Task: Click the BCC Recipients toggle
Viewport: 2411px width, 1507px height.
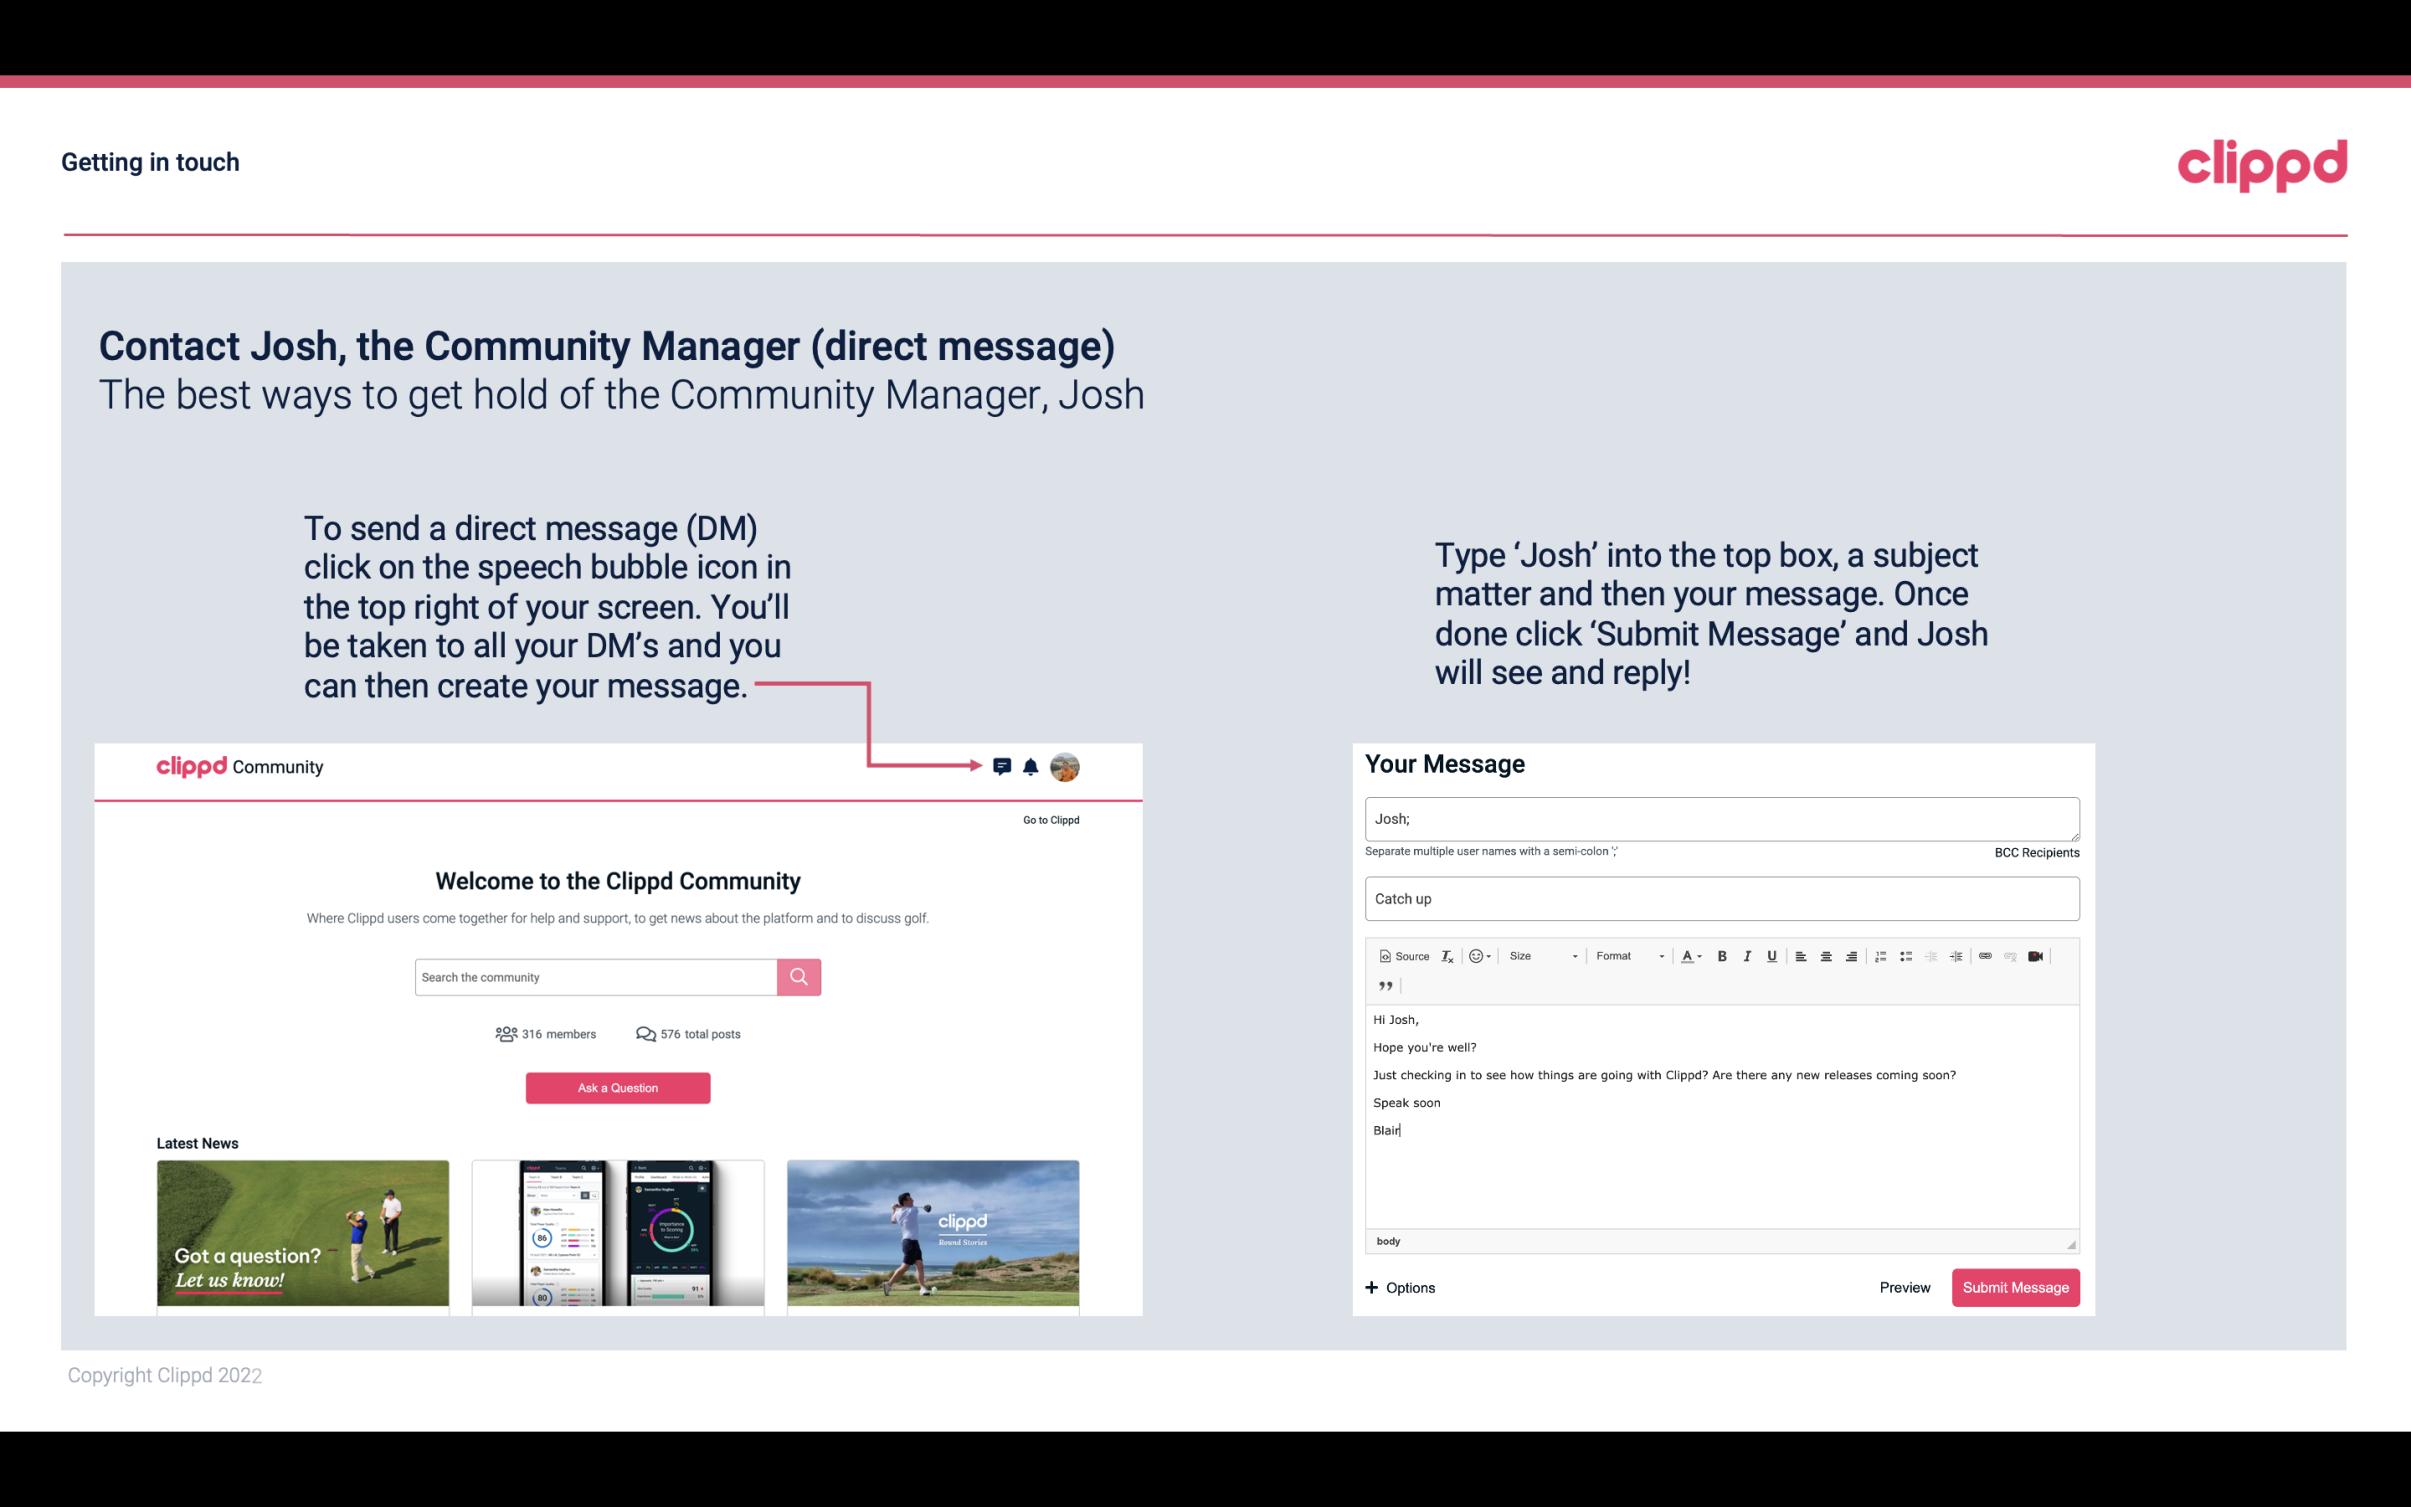Action: point(2036,852)
